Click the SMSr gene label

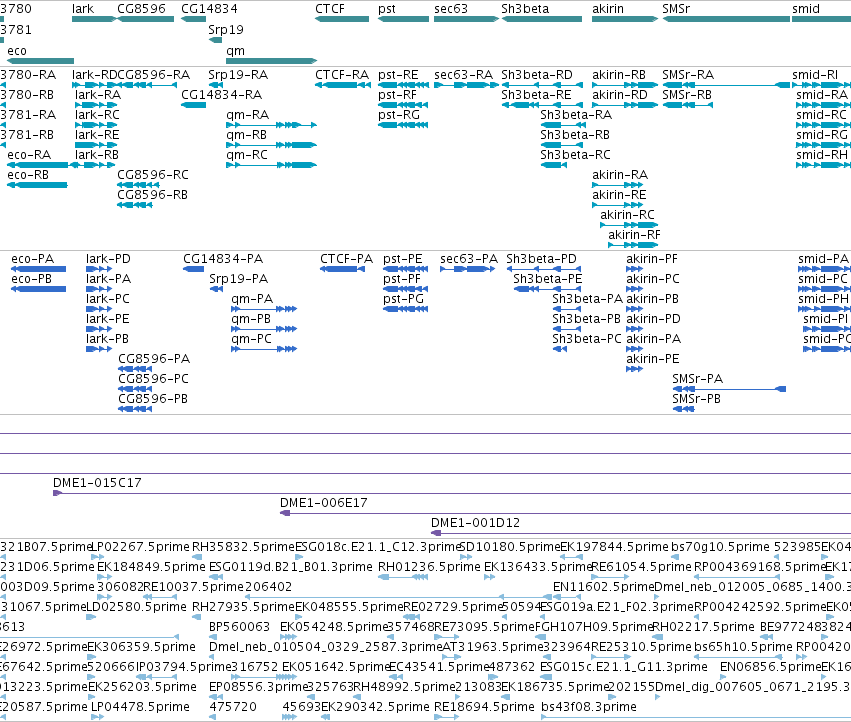click(676, 9)
